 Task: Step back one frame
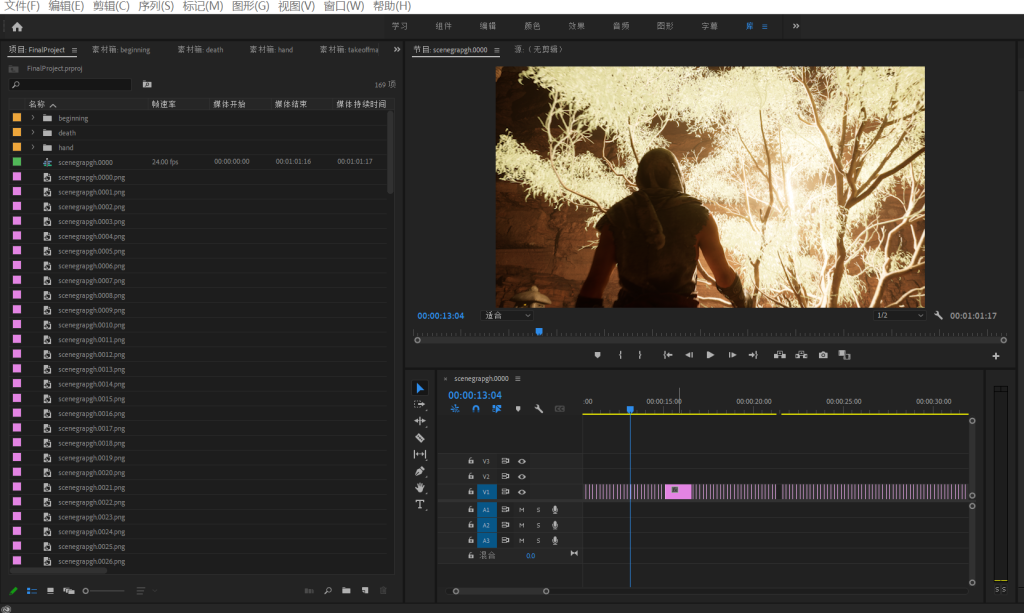pyautogui.click(x=689, y=355)
